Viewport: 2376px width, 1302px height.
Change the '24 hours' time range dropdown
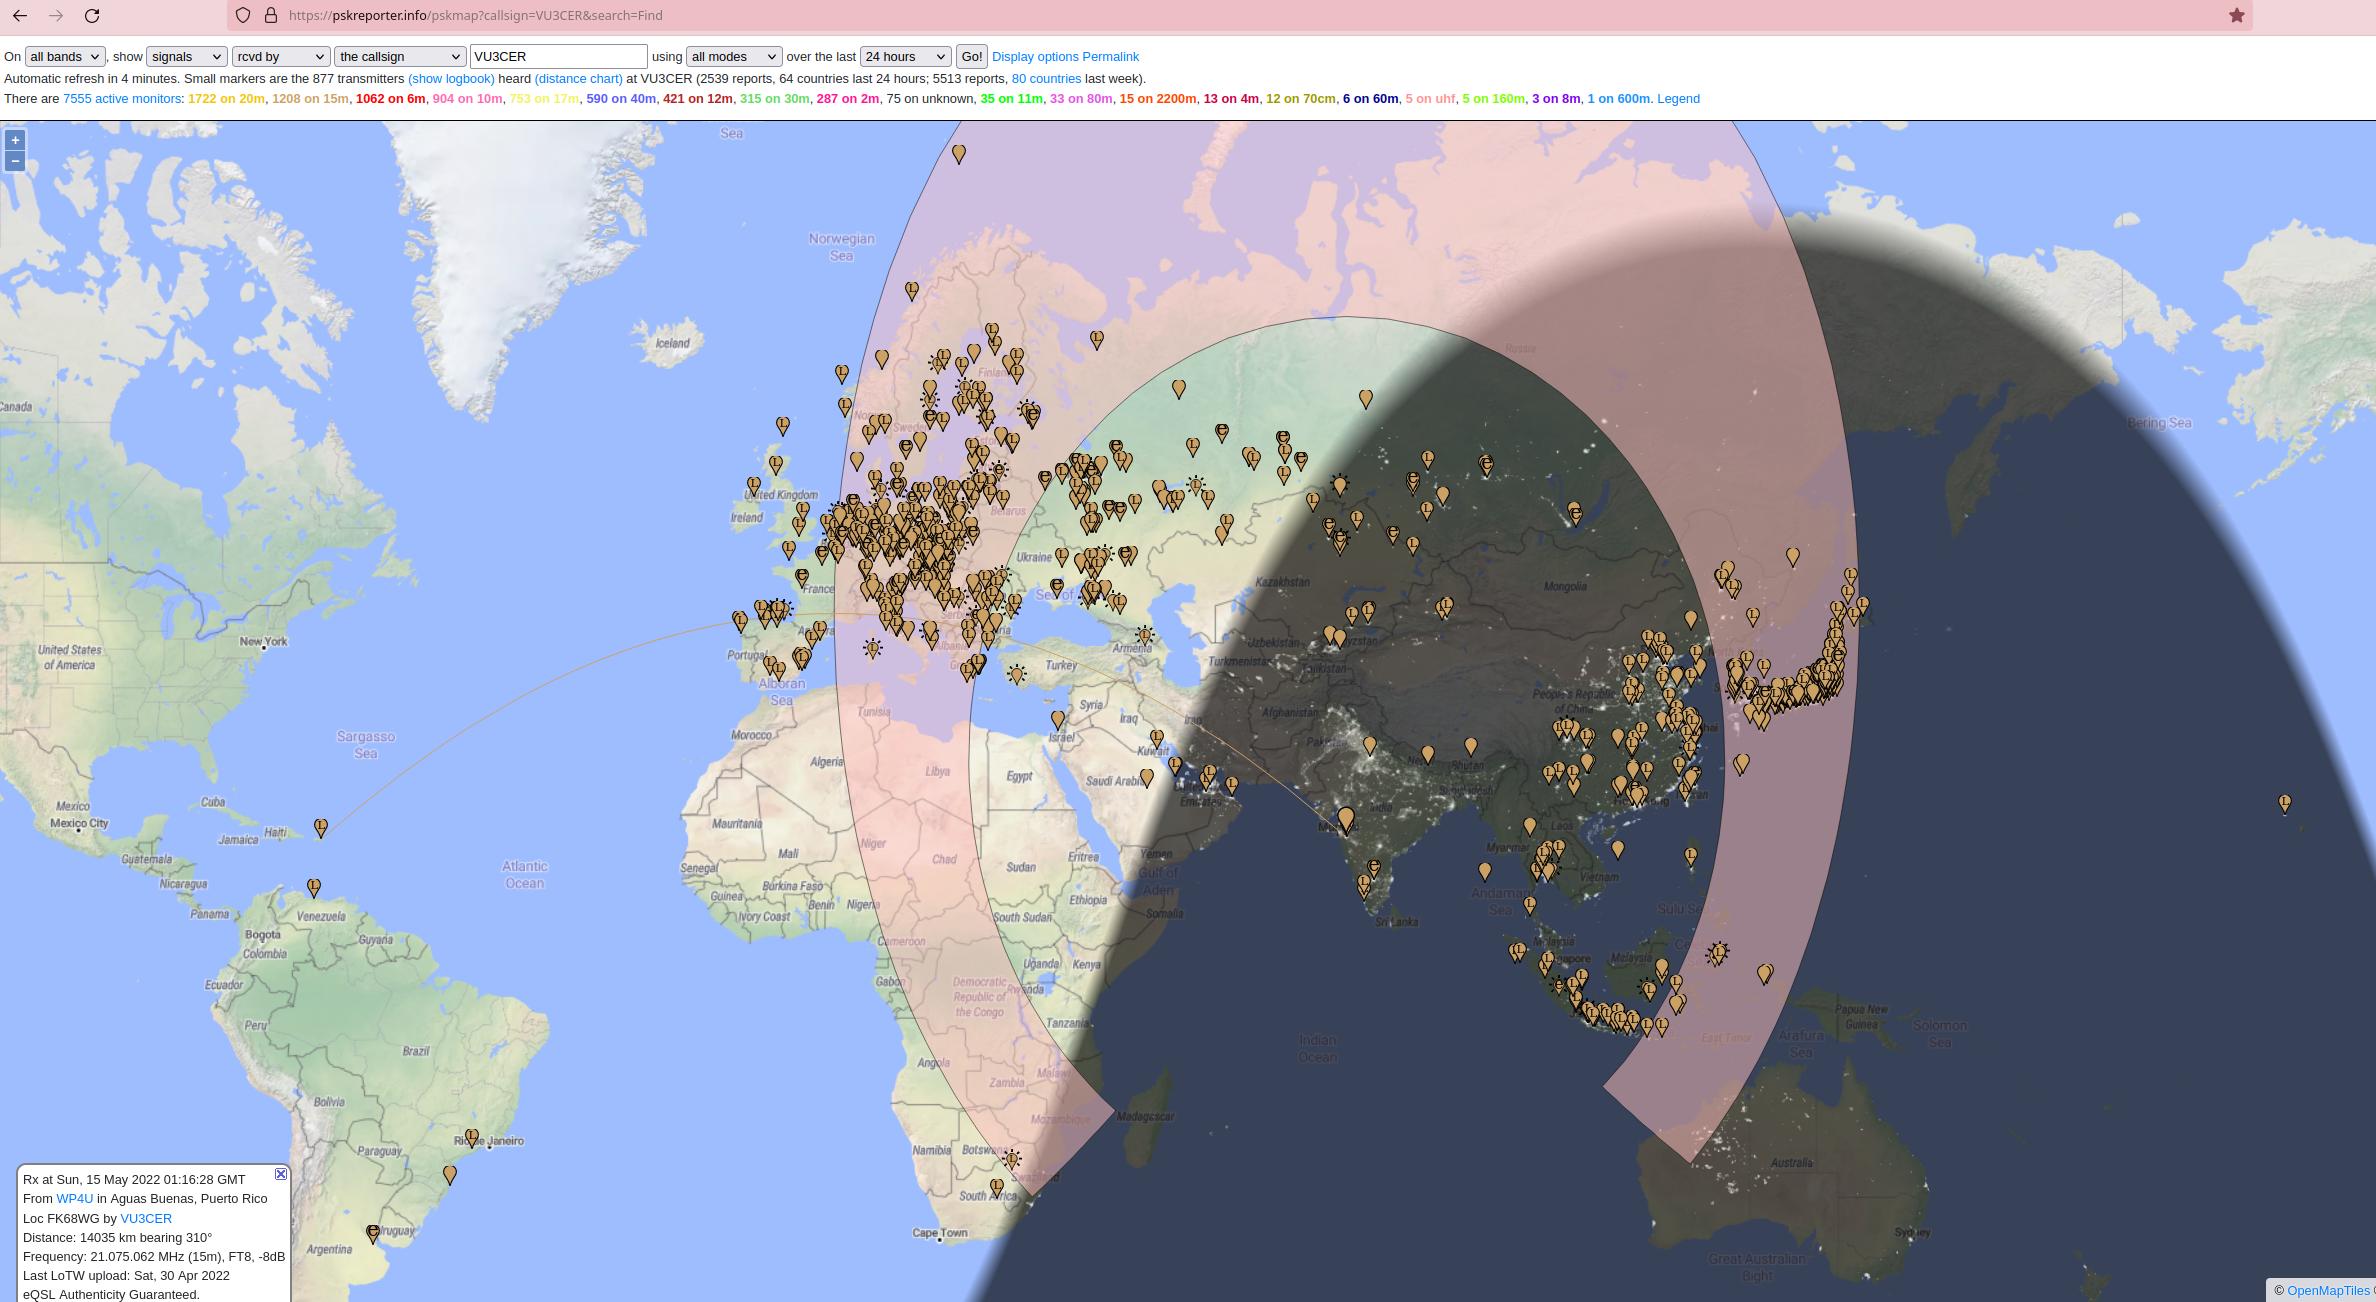pos(905,57)
